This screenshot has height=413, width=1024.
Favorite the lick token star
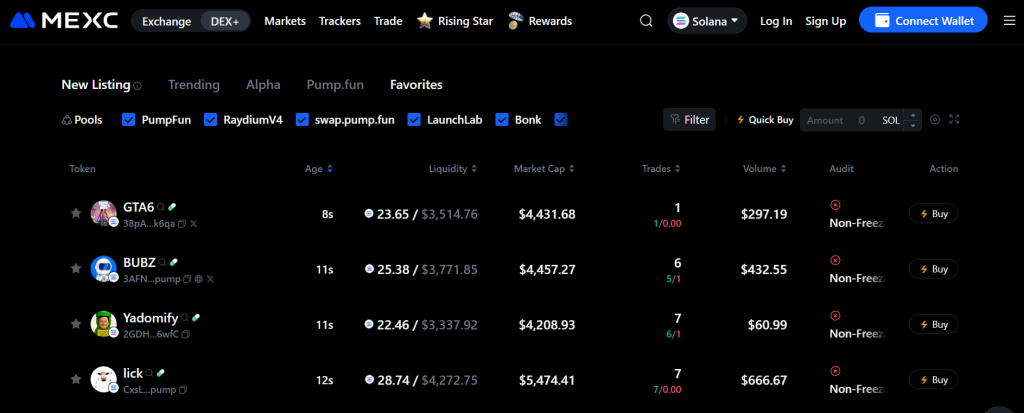[76, 379]
